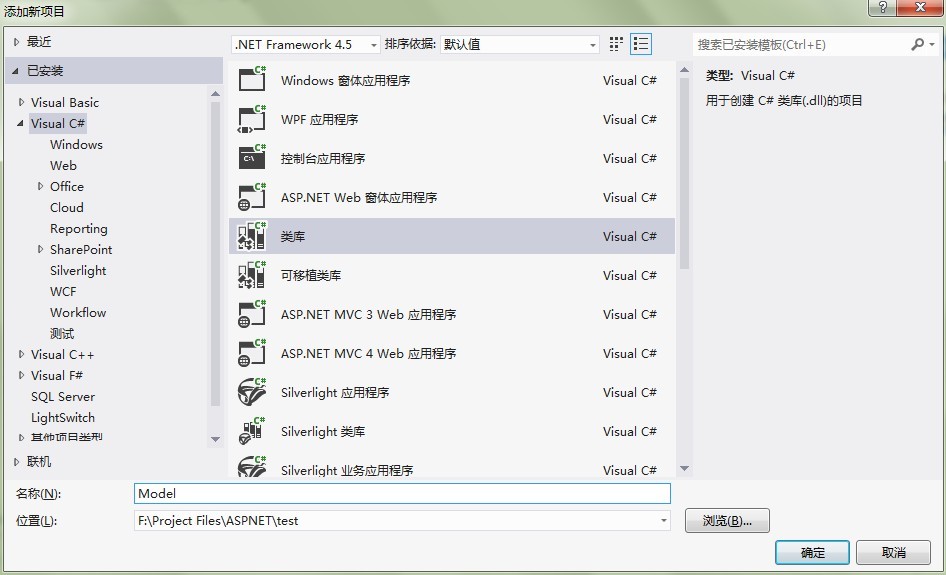Click the ASP.NET MVC 4 Web icon

click(x=252, y=353)
